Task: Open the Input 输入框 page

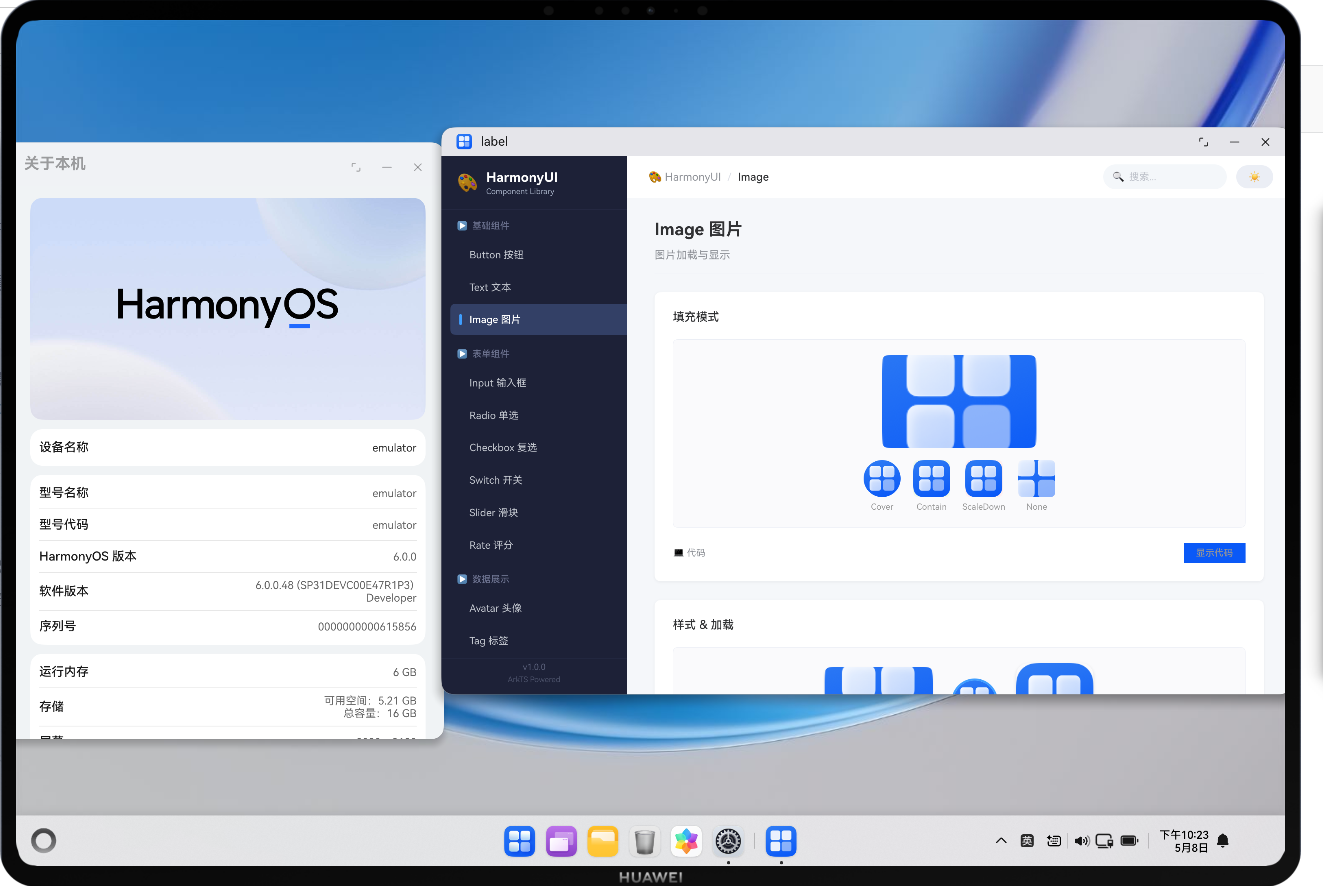Action: pyautogui.click(x=538, y=383)
